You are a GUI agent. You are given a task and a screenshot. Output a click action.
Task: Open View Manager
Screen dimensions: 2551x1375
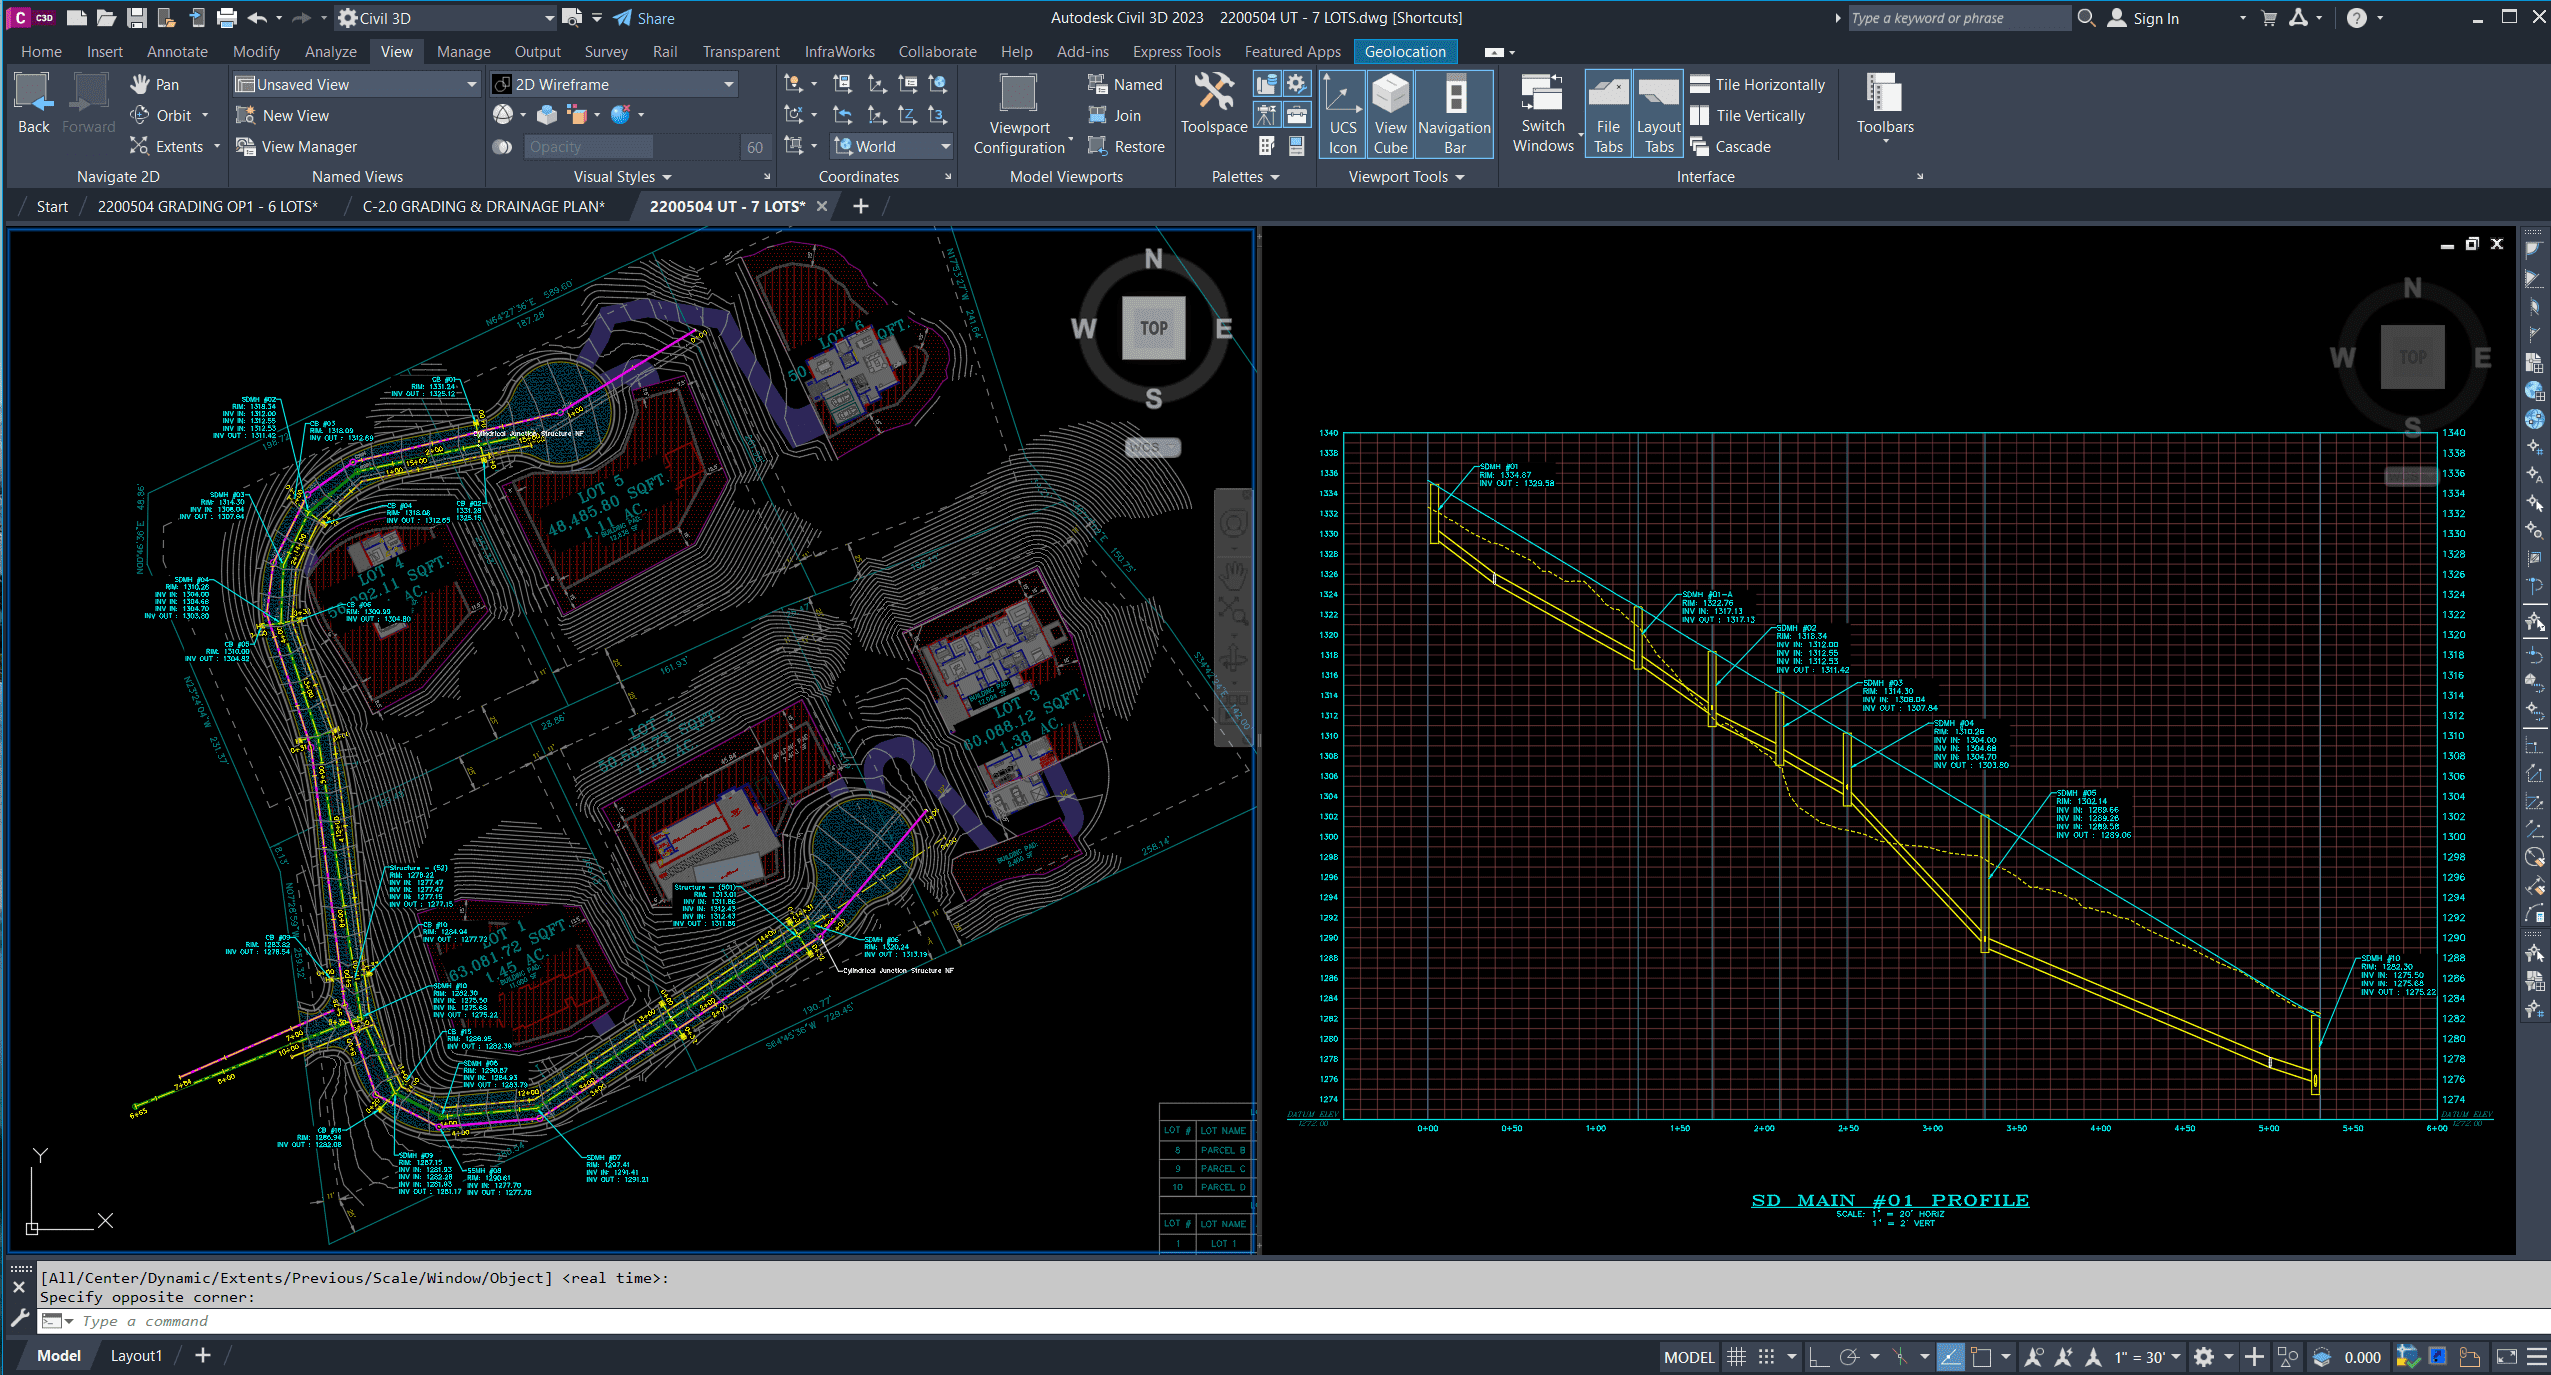(x=297, y=147)
